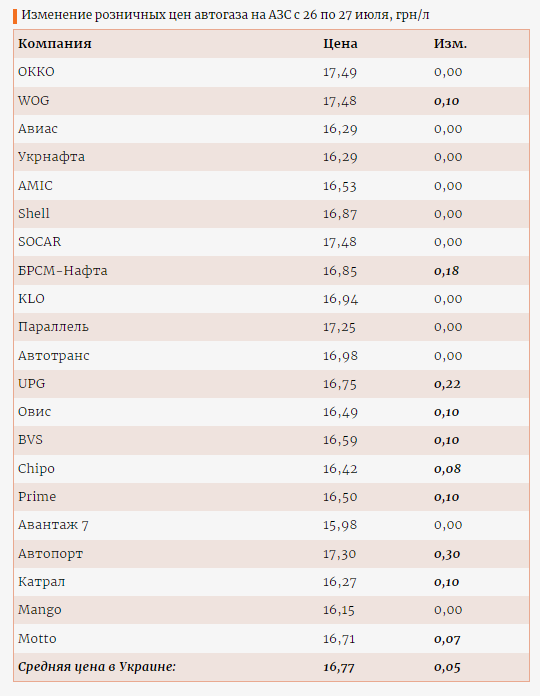Select the Компания column header
Viewport: 540px width, 696px height.
tap(55, 44)
